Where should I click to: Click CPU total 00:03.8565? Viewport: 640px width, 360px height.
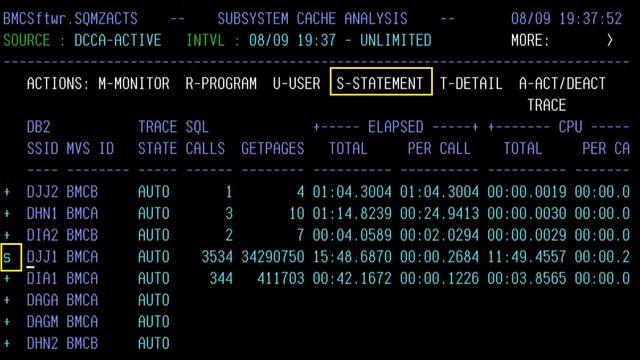[527, 278]
